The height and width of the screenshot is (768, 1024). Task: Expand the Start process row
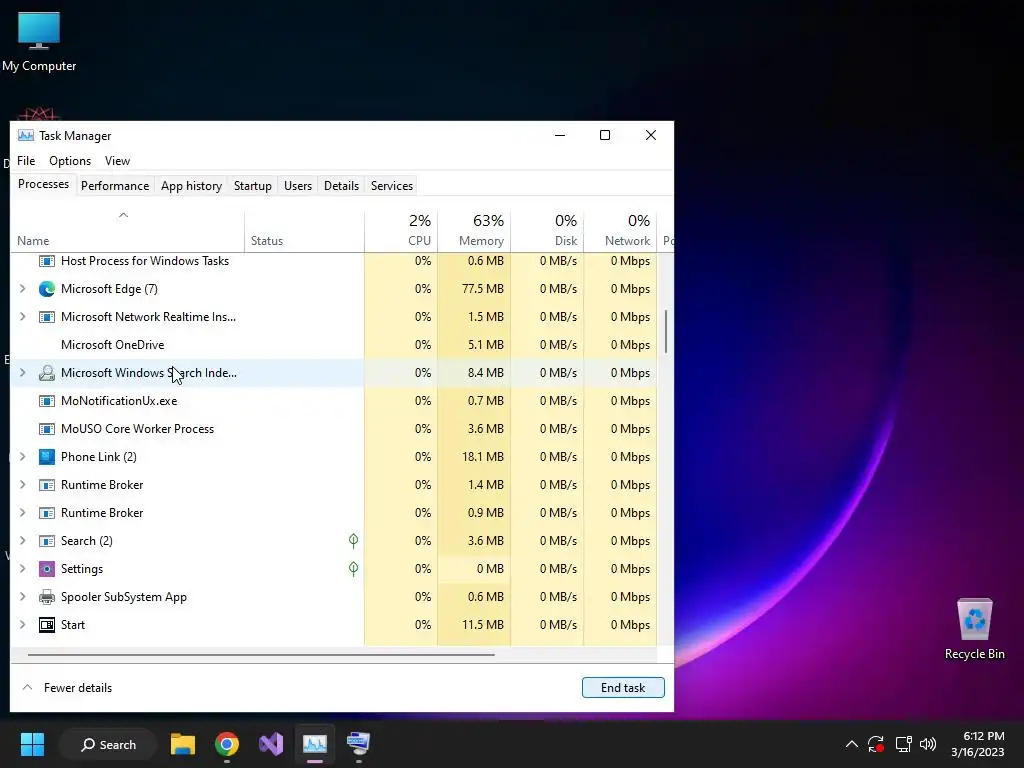23,625
